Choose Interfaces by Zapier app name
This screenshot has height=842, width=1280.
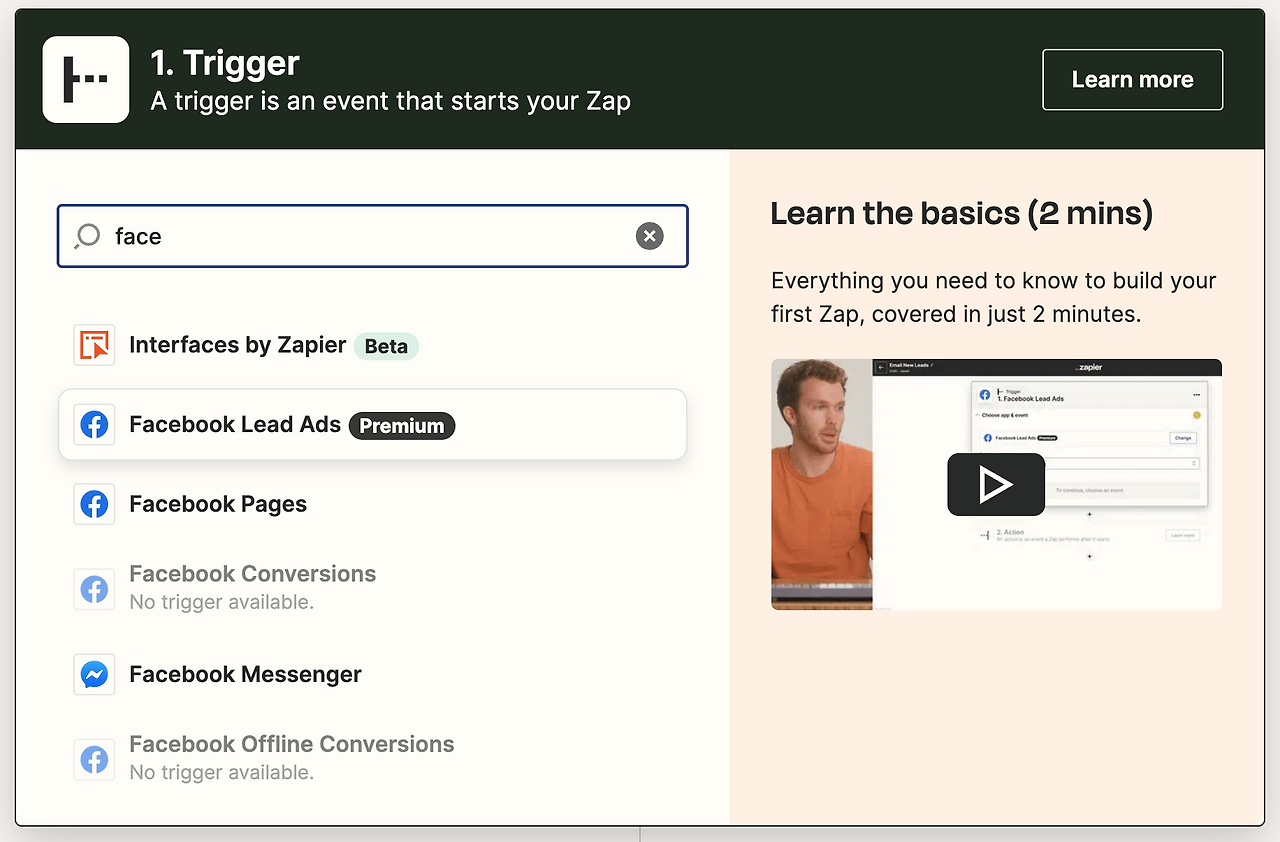[x=238, y=345]
